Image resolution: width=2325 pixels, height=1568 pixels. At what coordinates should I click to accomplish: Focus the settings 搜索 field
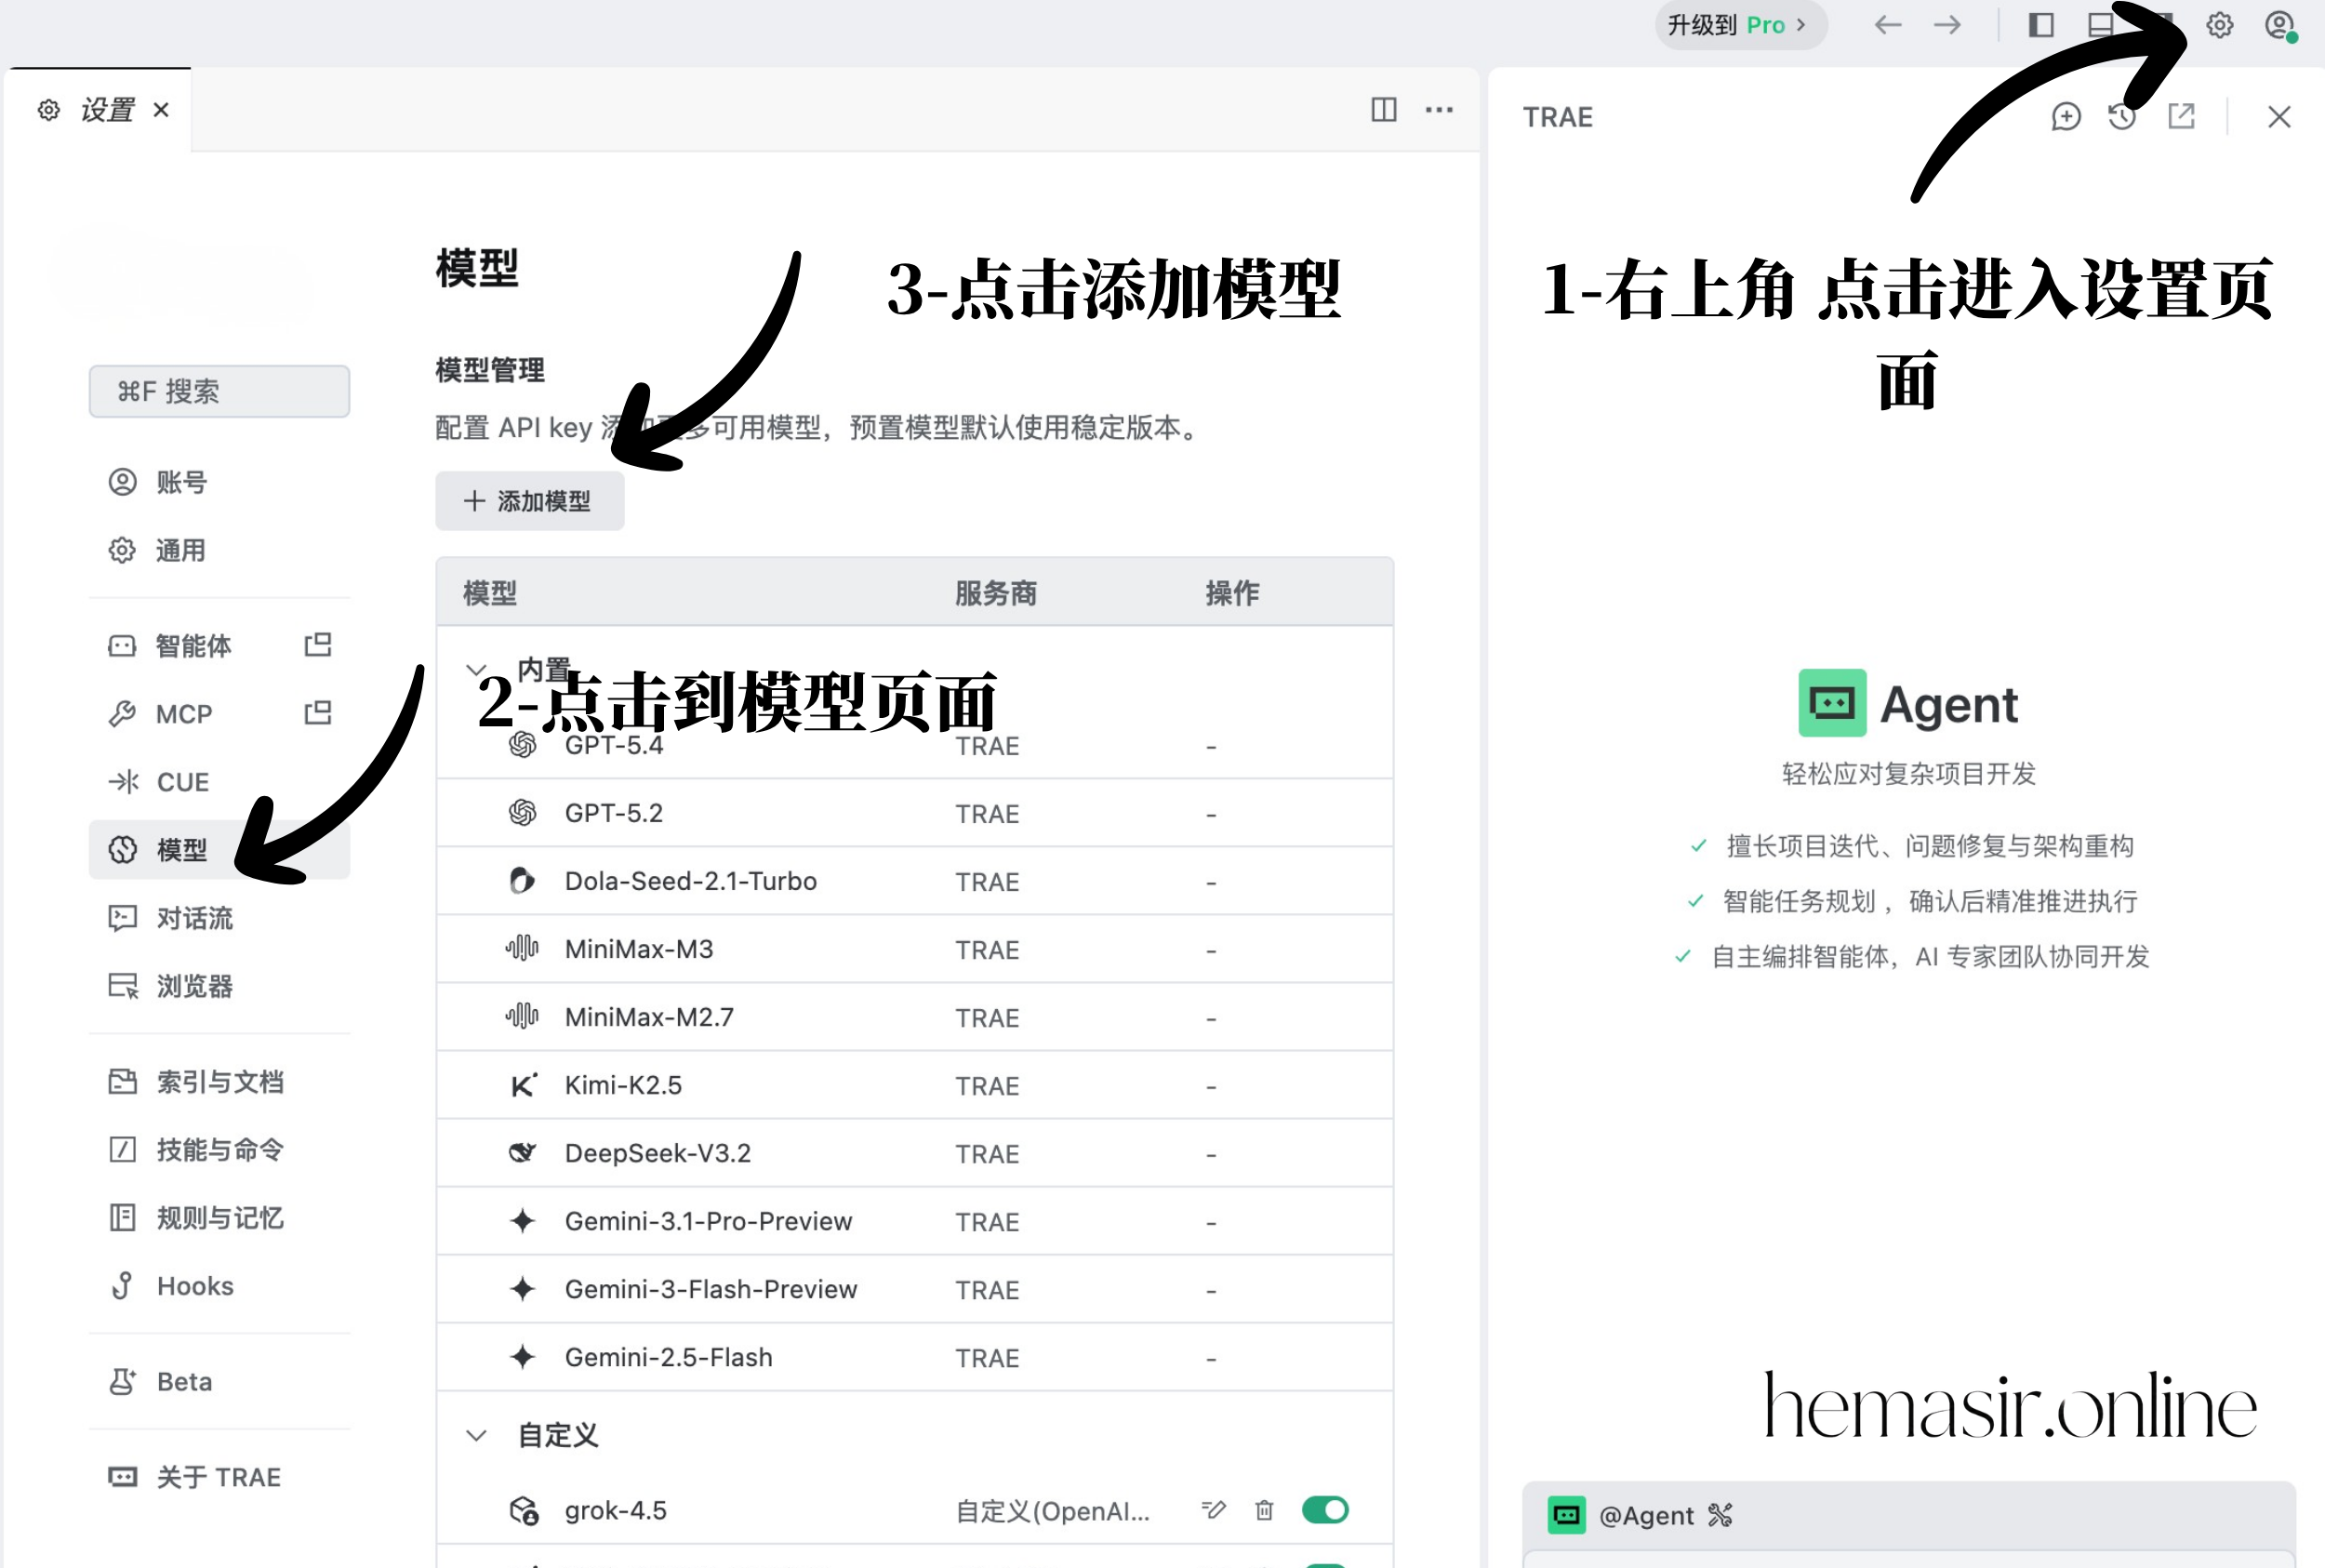(219, 391)
